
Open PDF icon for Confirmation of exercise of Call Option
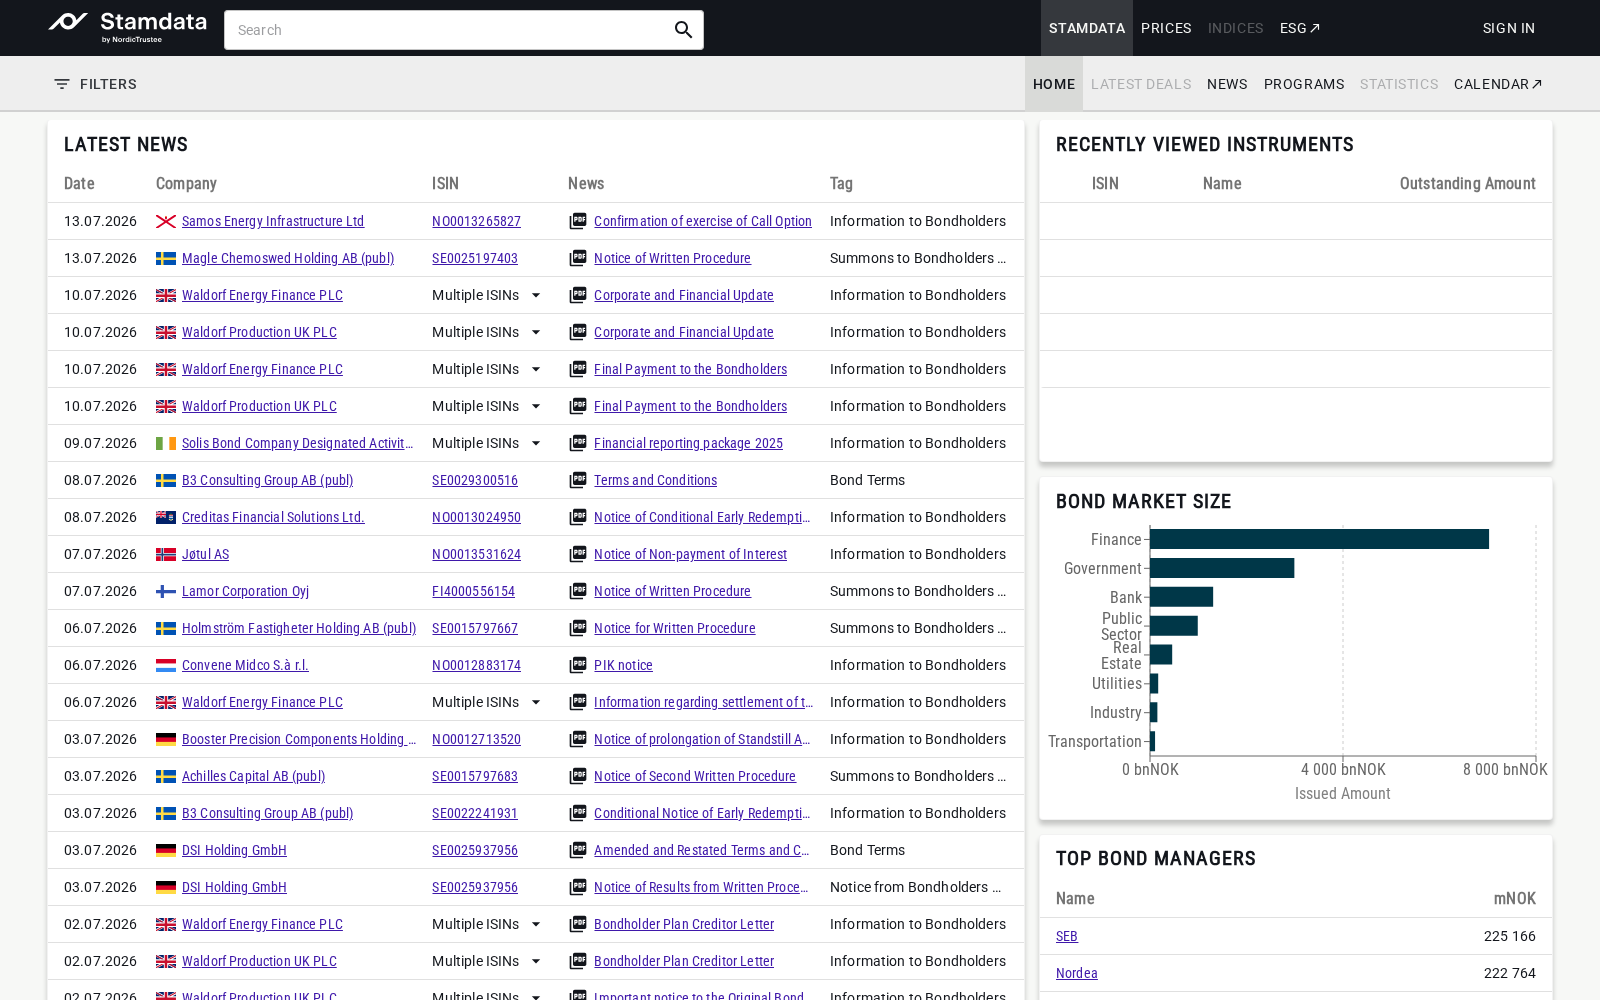coord(578,221)
